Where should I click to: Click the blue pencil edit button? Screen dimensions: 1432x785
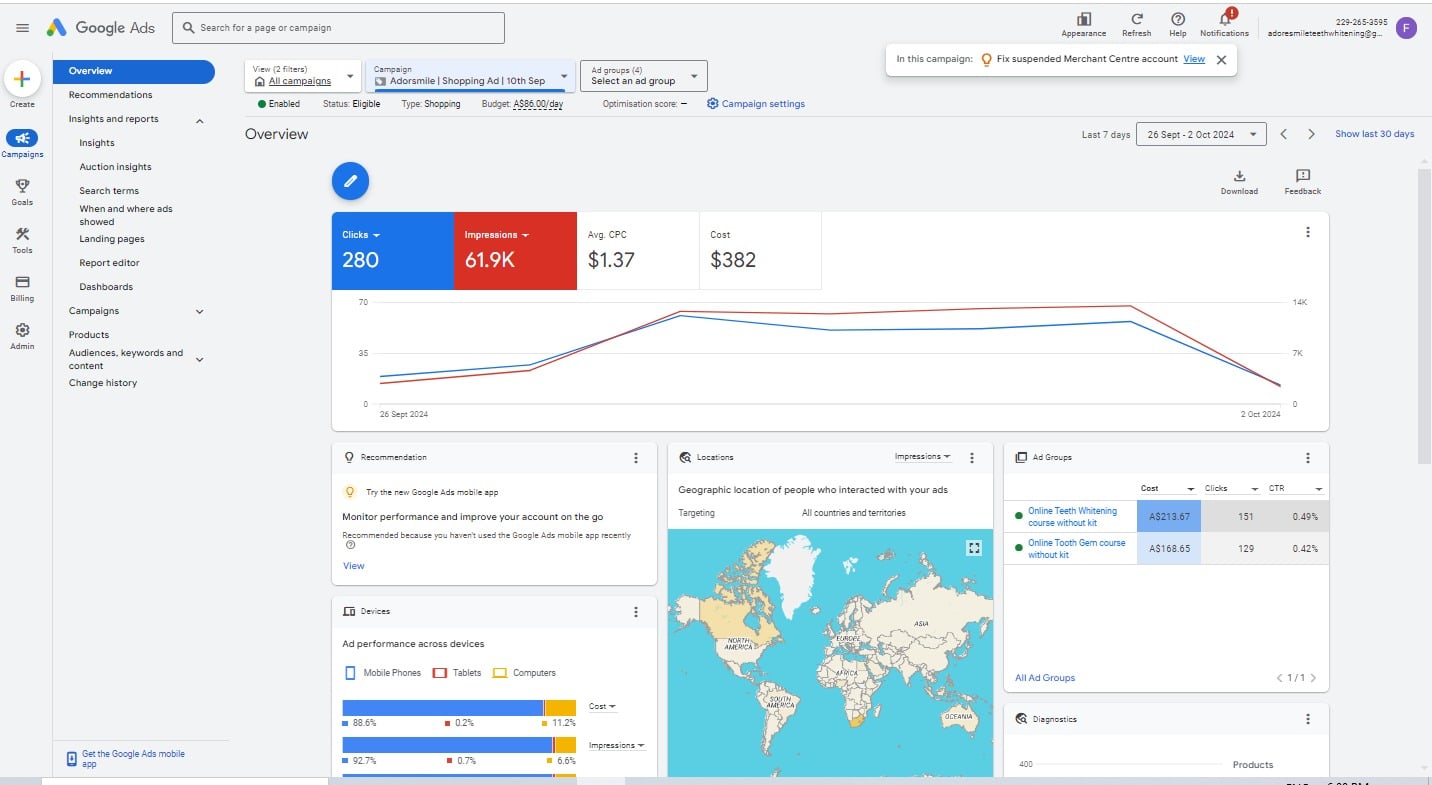(x=350, y=181)
